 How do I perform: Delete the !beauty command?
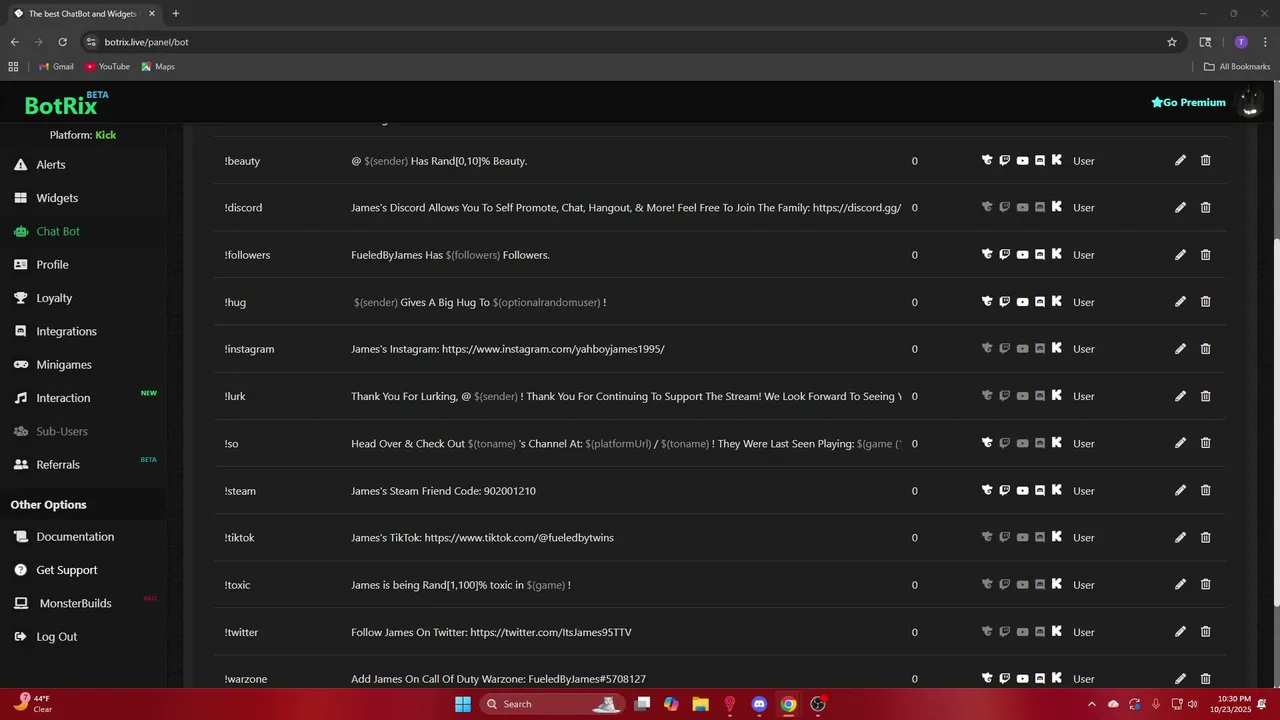1205,160
